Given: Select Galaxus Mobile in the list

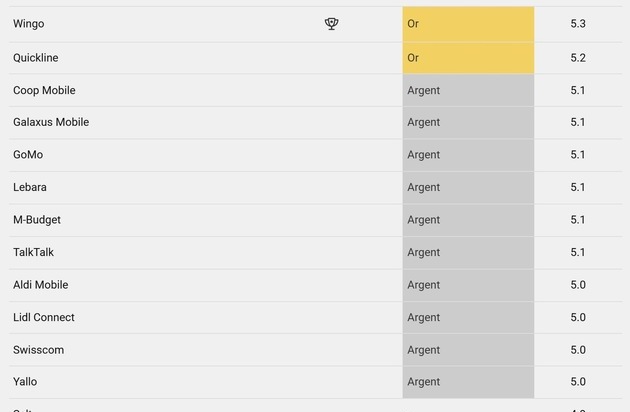Looking at the screenshot, I should click(51, 122).
